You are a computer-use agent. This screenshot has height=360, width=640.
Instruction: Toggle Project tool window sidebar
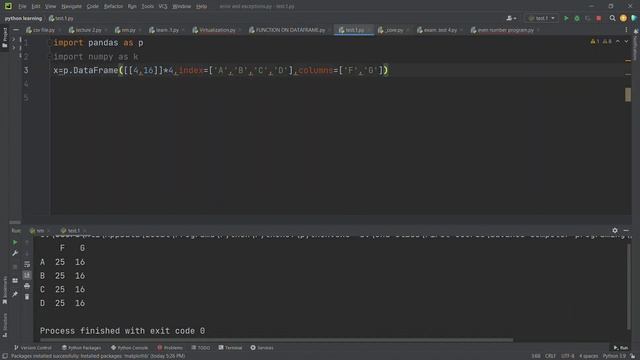point(4,38)
